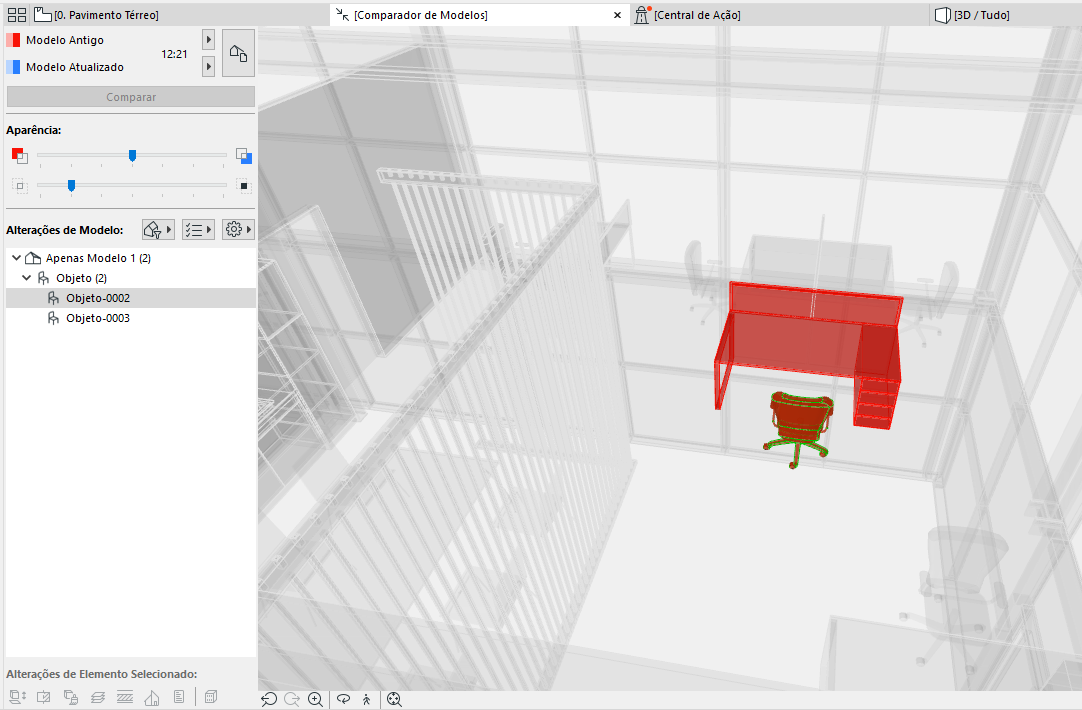
Task: Click the 3D building cube change icon
Action: pos(211,697)
